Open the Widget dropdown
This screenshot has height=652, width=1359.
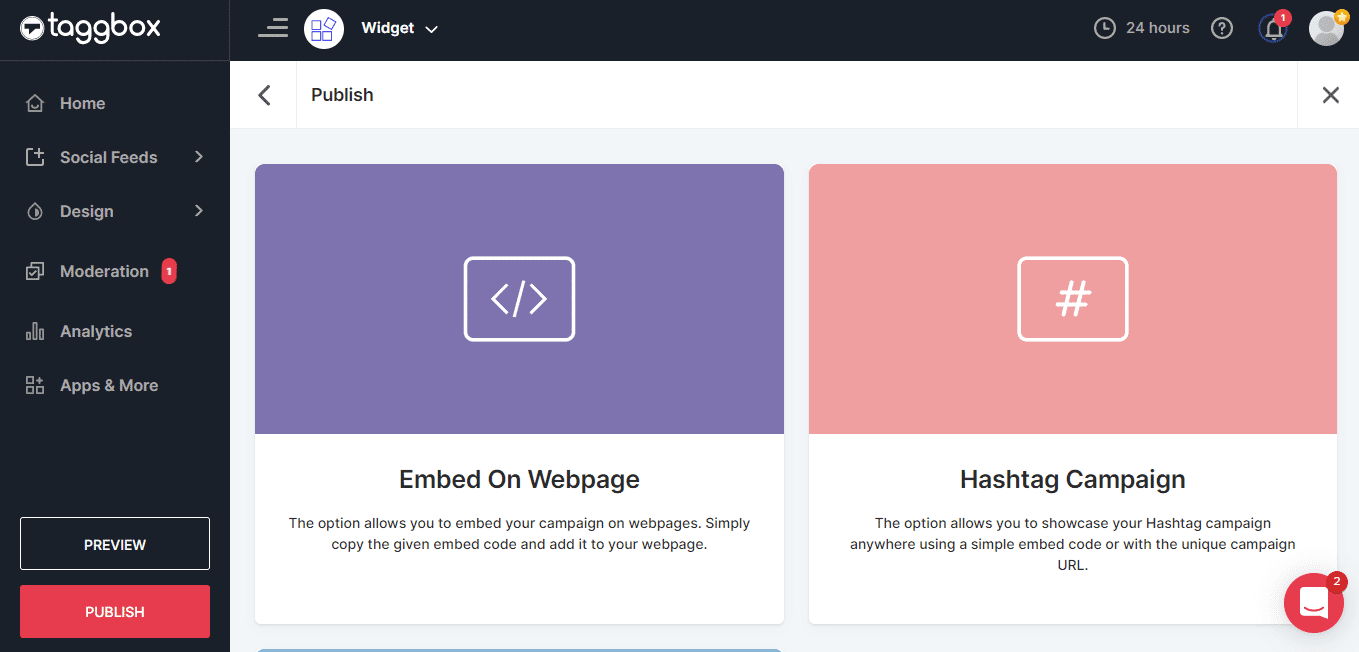400,28
